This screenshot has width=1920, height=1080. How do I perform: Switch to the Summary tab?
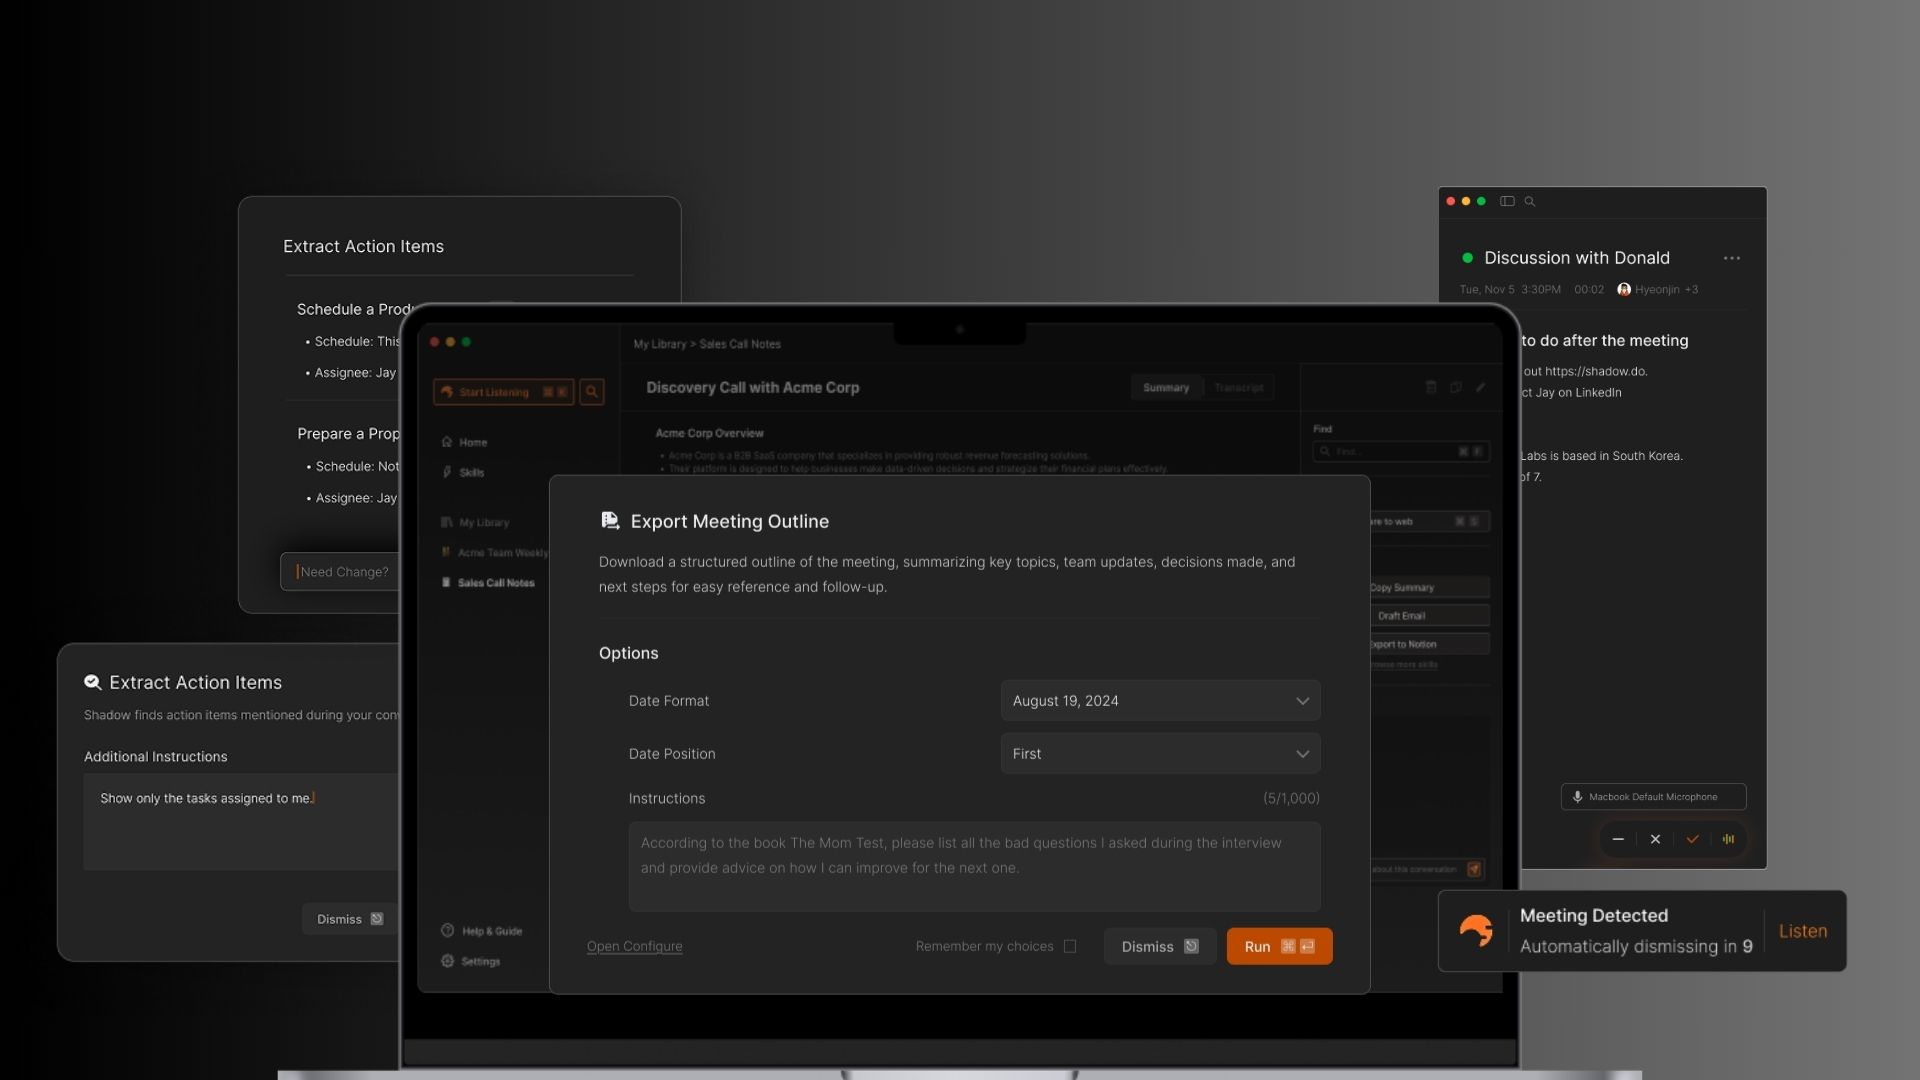pyautogui.click(x=1166, y=387)
